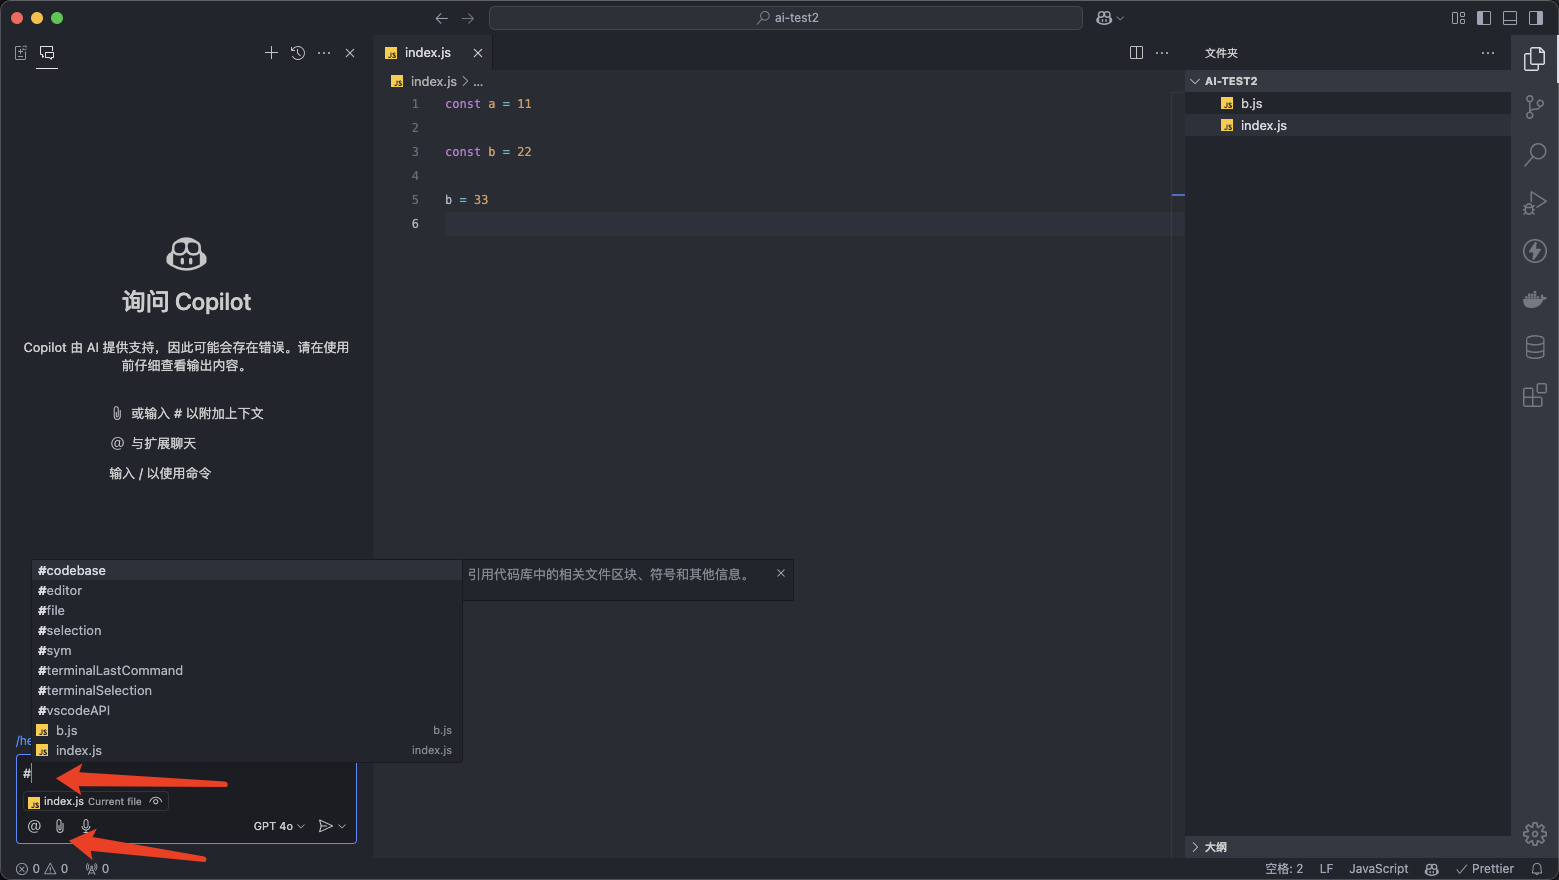This screenshot has width=1559, height=880.
Task: Open the Search view in the activity bar
Action: [1535, 154]
